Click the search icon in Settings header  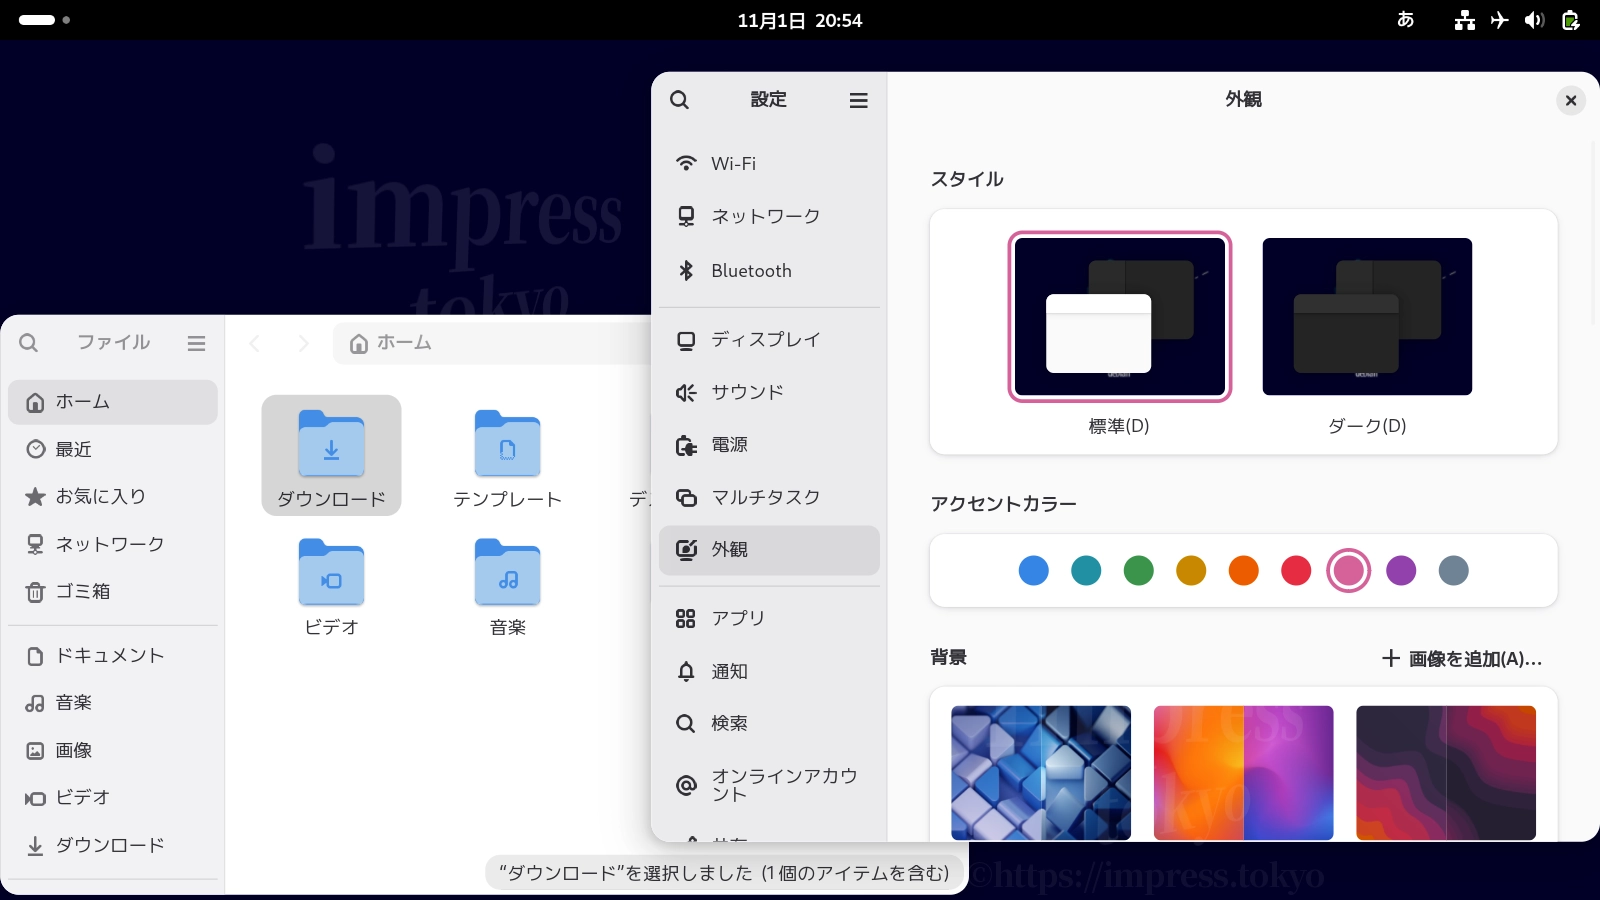(x=679, y=100)
